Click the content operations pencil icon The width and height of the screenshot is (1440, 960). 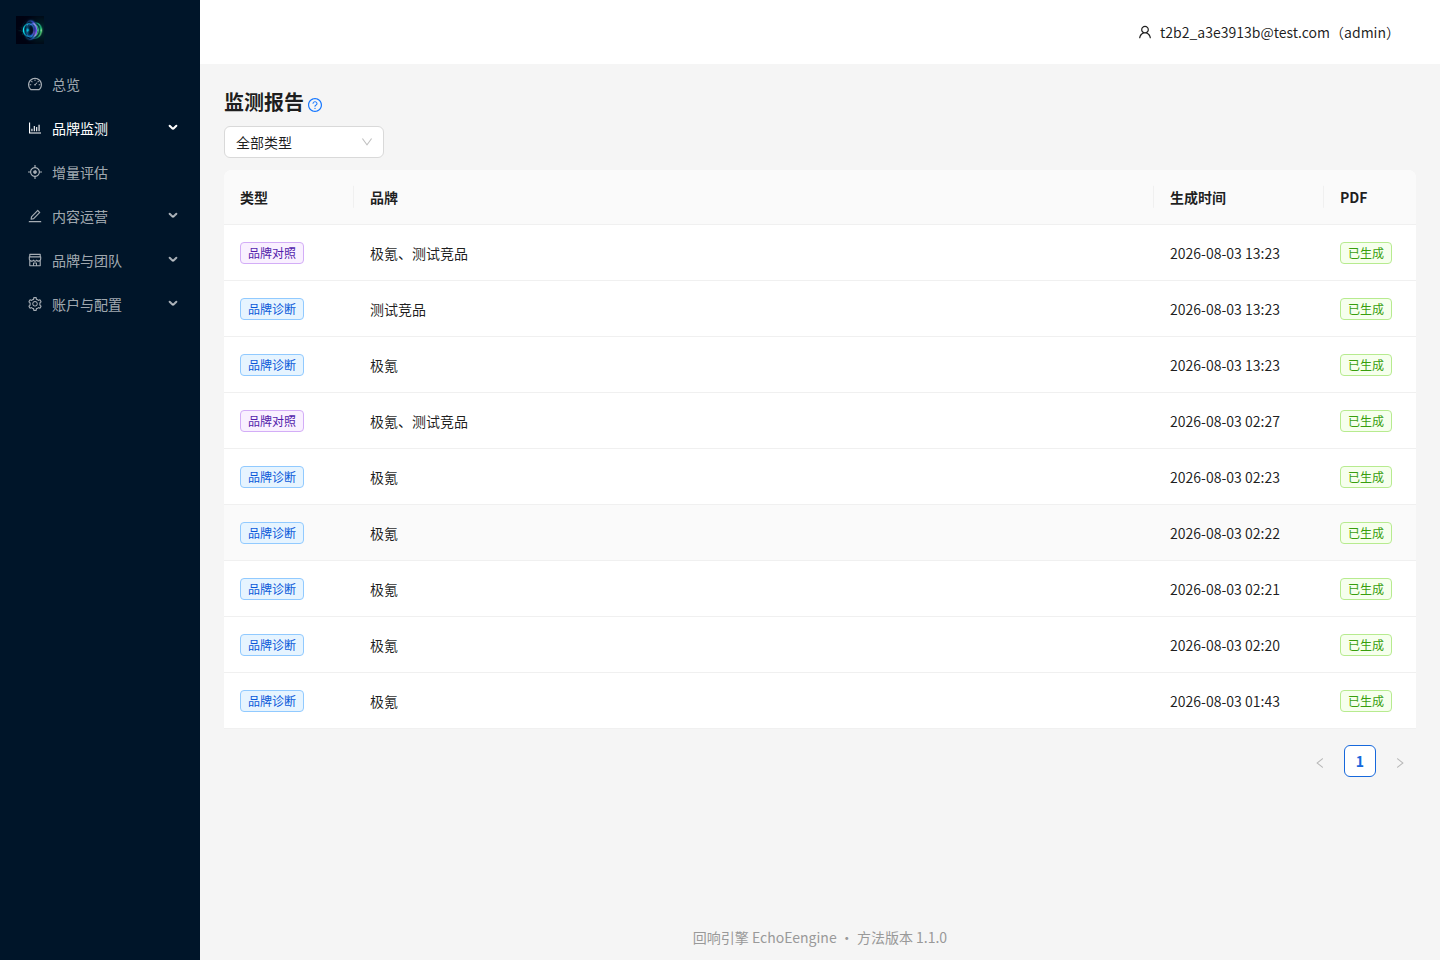pyautogui.click(x=35, y=217)
